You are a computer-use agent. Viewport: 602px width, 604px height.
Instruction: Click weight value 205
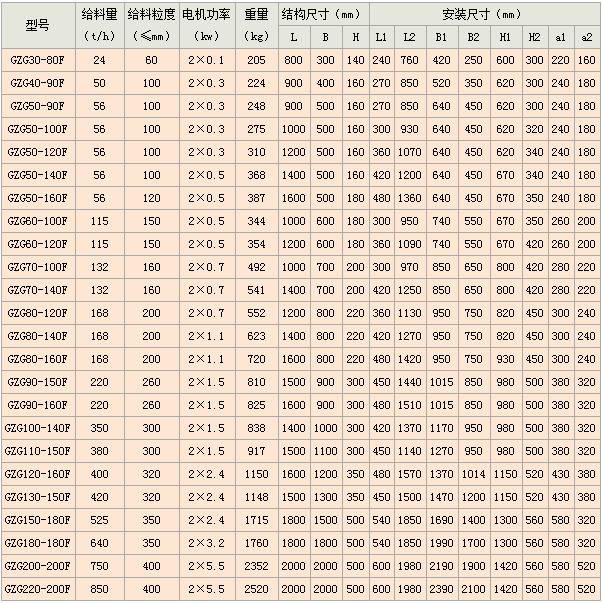pos(256,60)
